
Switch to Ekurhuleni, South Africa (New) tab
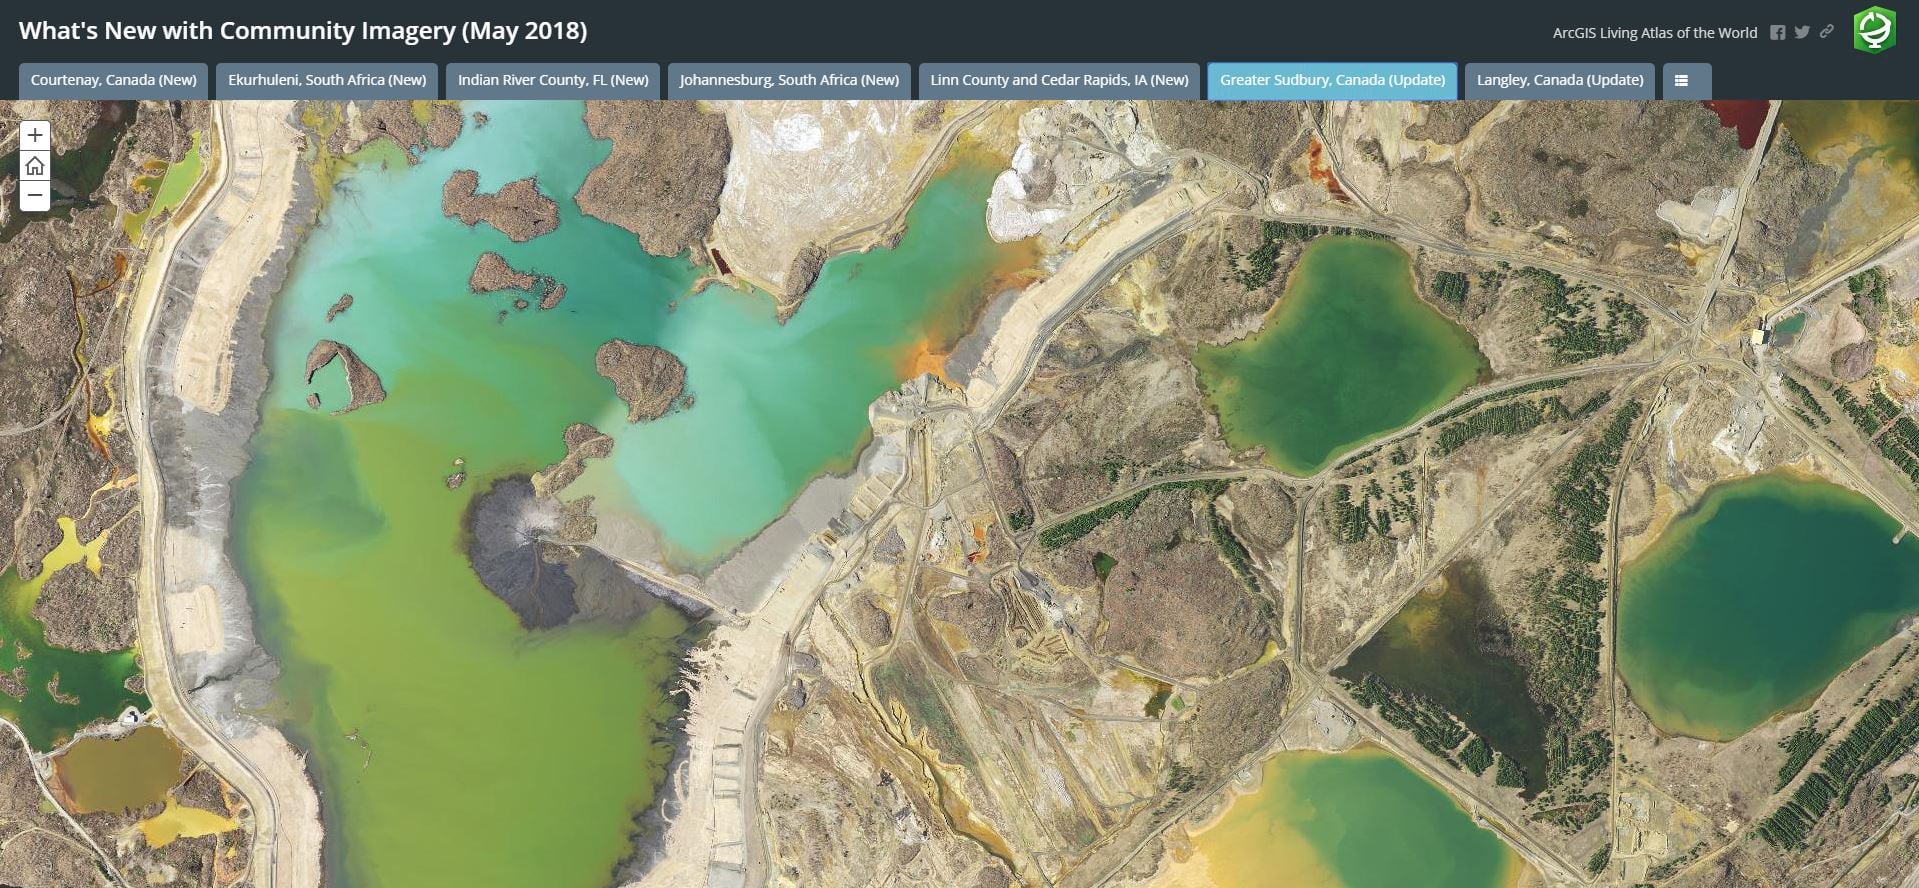[327, 81]
